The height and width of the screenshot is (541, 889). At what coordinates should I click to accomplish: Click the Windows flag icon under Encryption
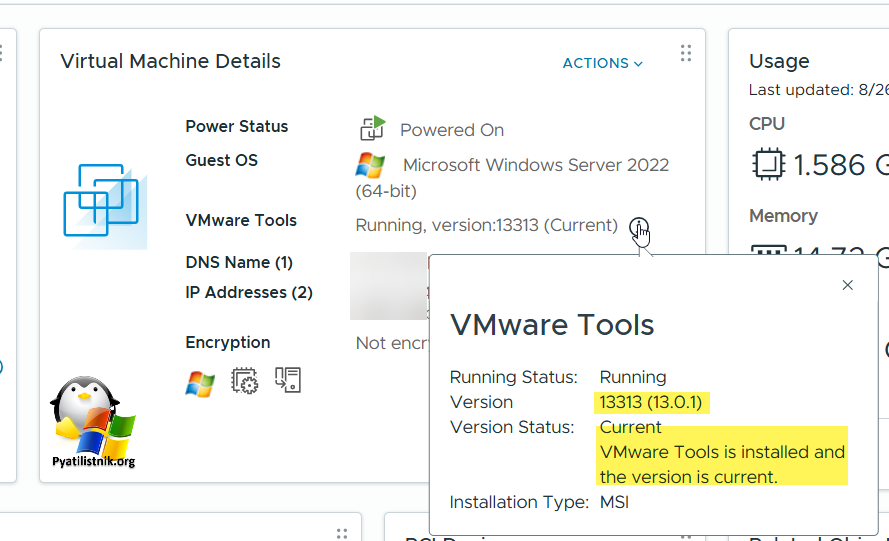coord(200,384)
